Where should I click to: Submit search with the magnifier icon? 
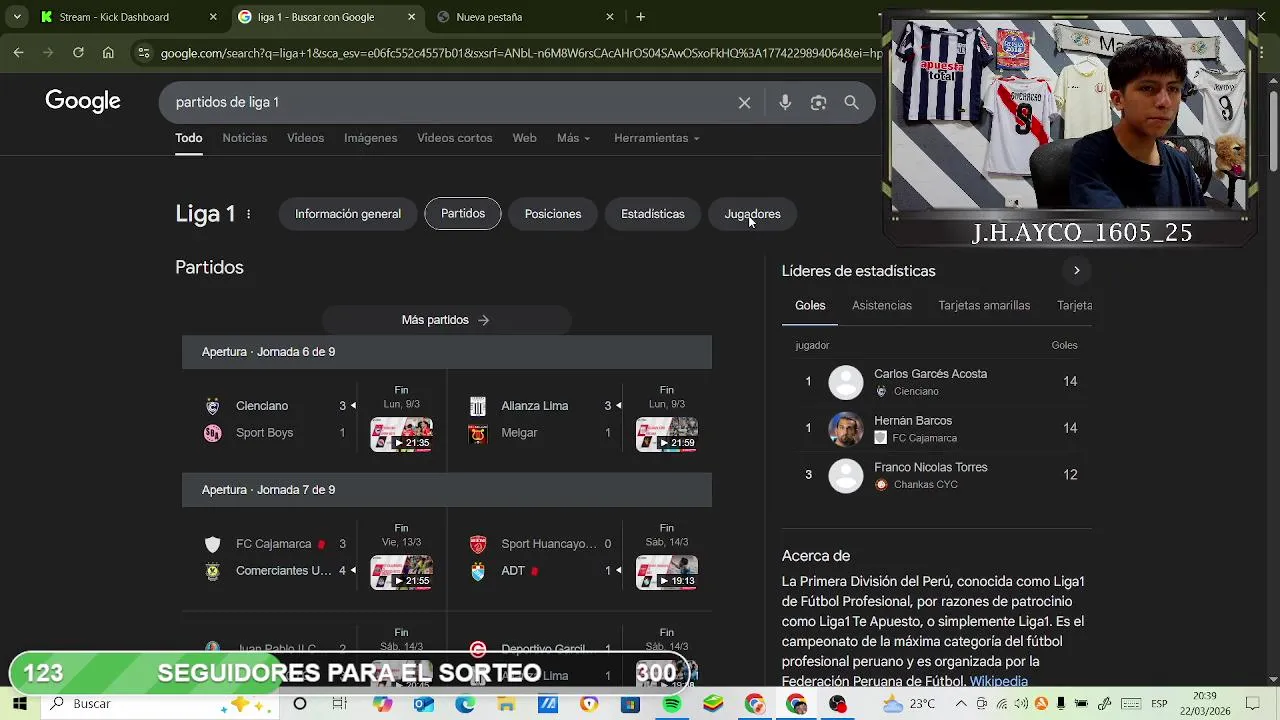(x=851, y=102)
